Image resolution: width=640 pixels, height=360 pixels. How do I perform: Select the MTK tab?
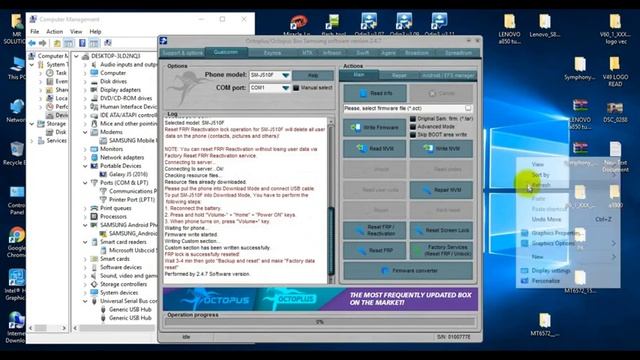point(307,53)
